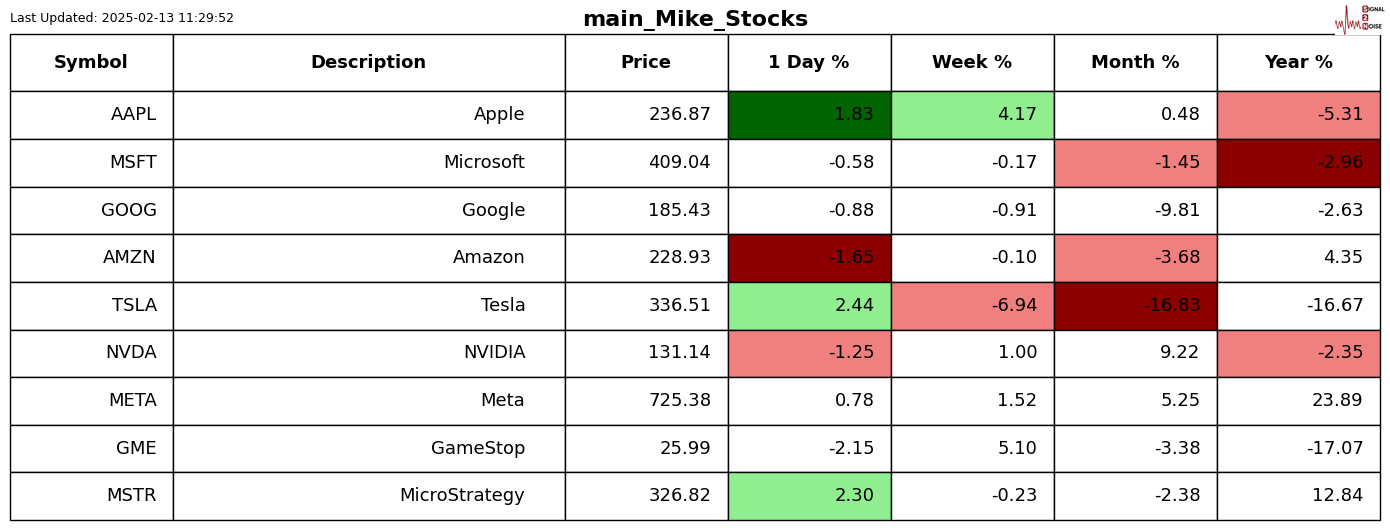Click the light green MSTR 1 Day % cell

pos(809,496)
